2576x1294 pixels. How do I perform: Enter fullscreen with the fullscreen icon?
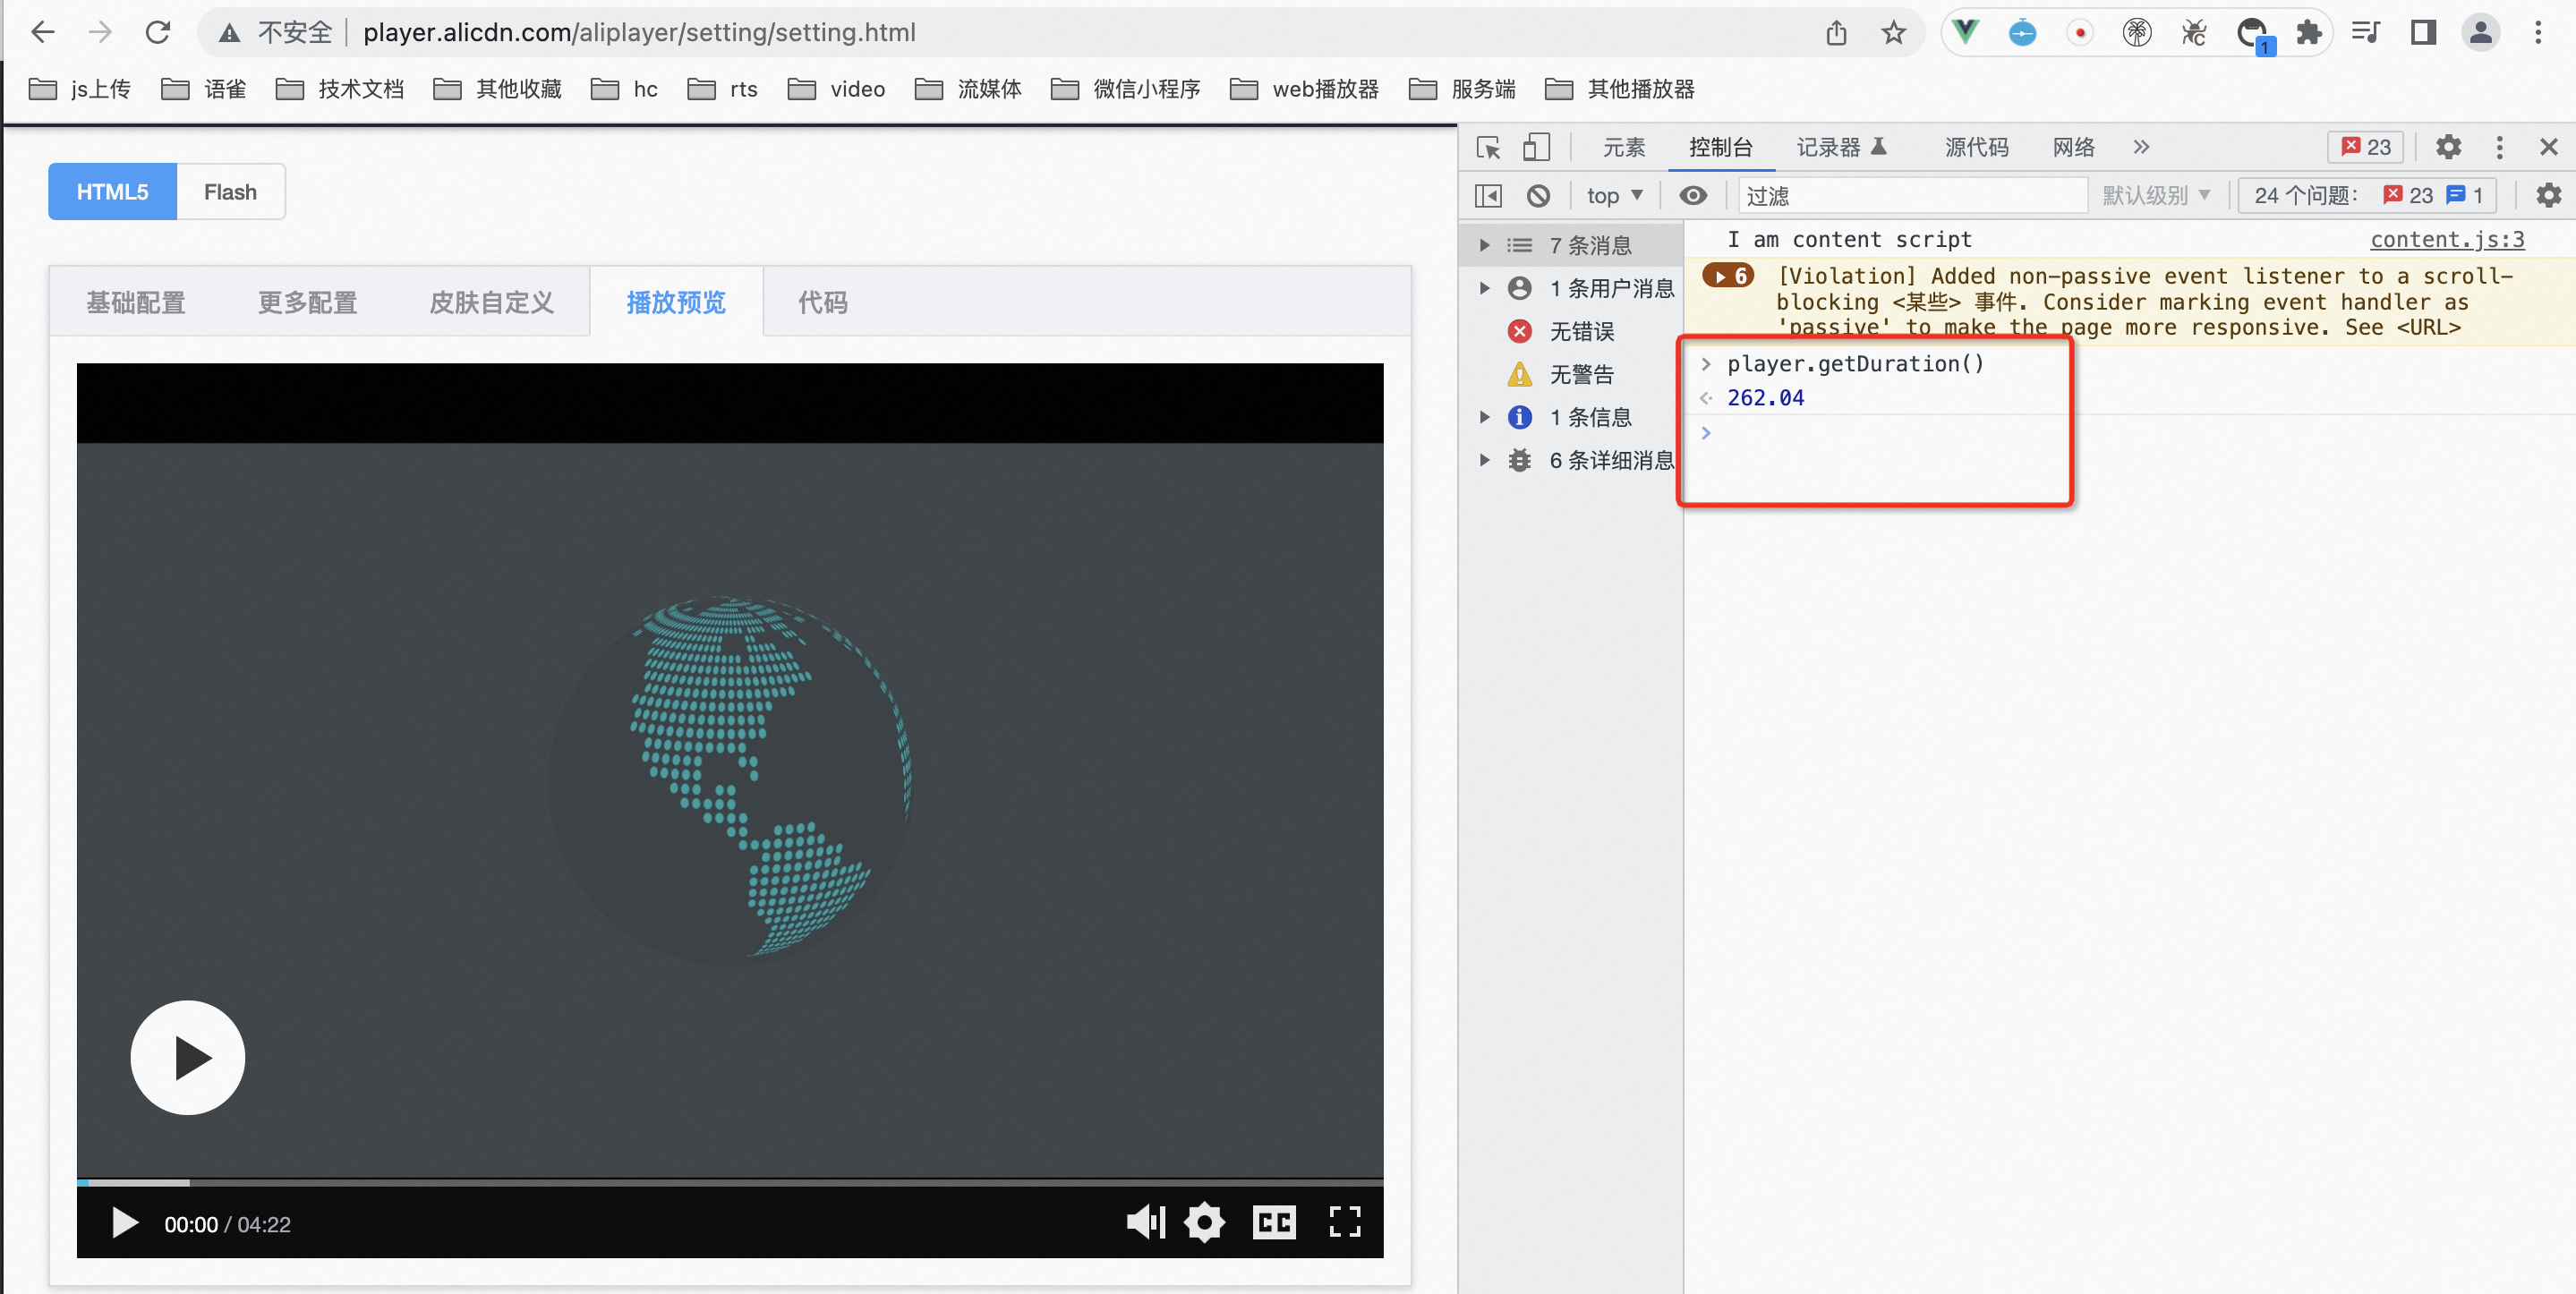[x=1345, y=1222]
